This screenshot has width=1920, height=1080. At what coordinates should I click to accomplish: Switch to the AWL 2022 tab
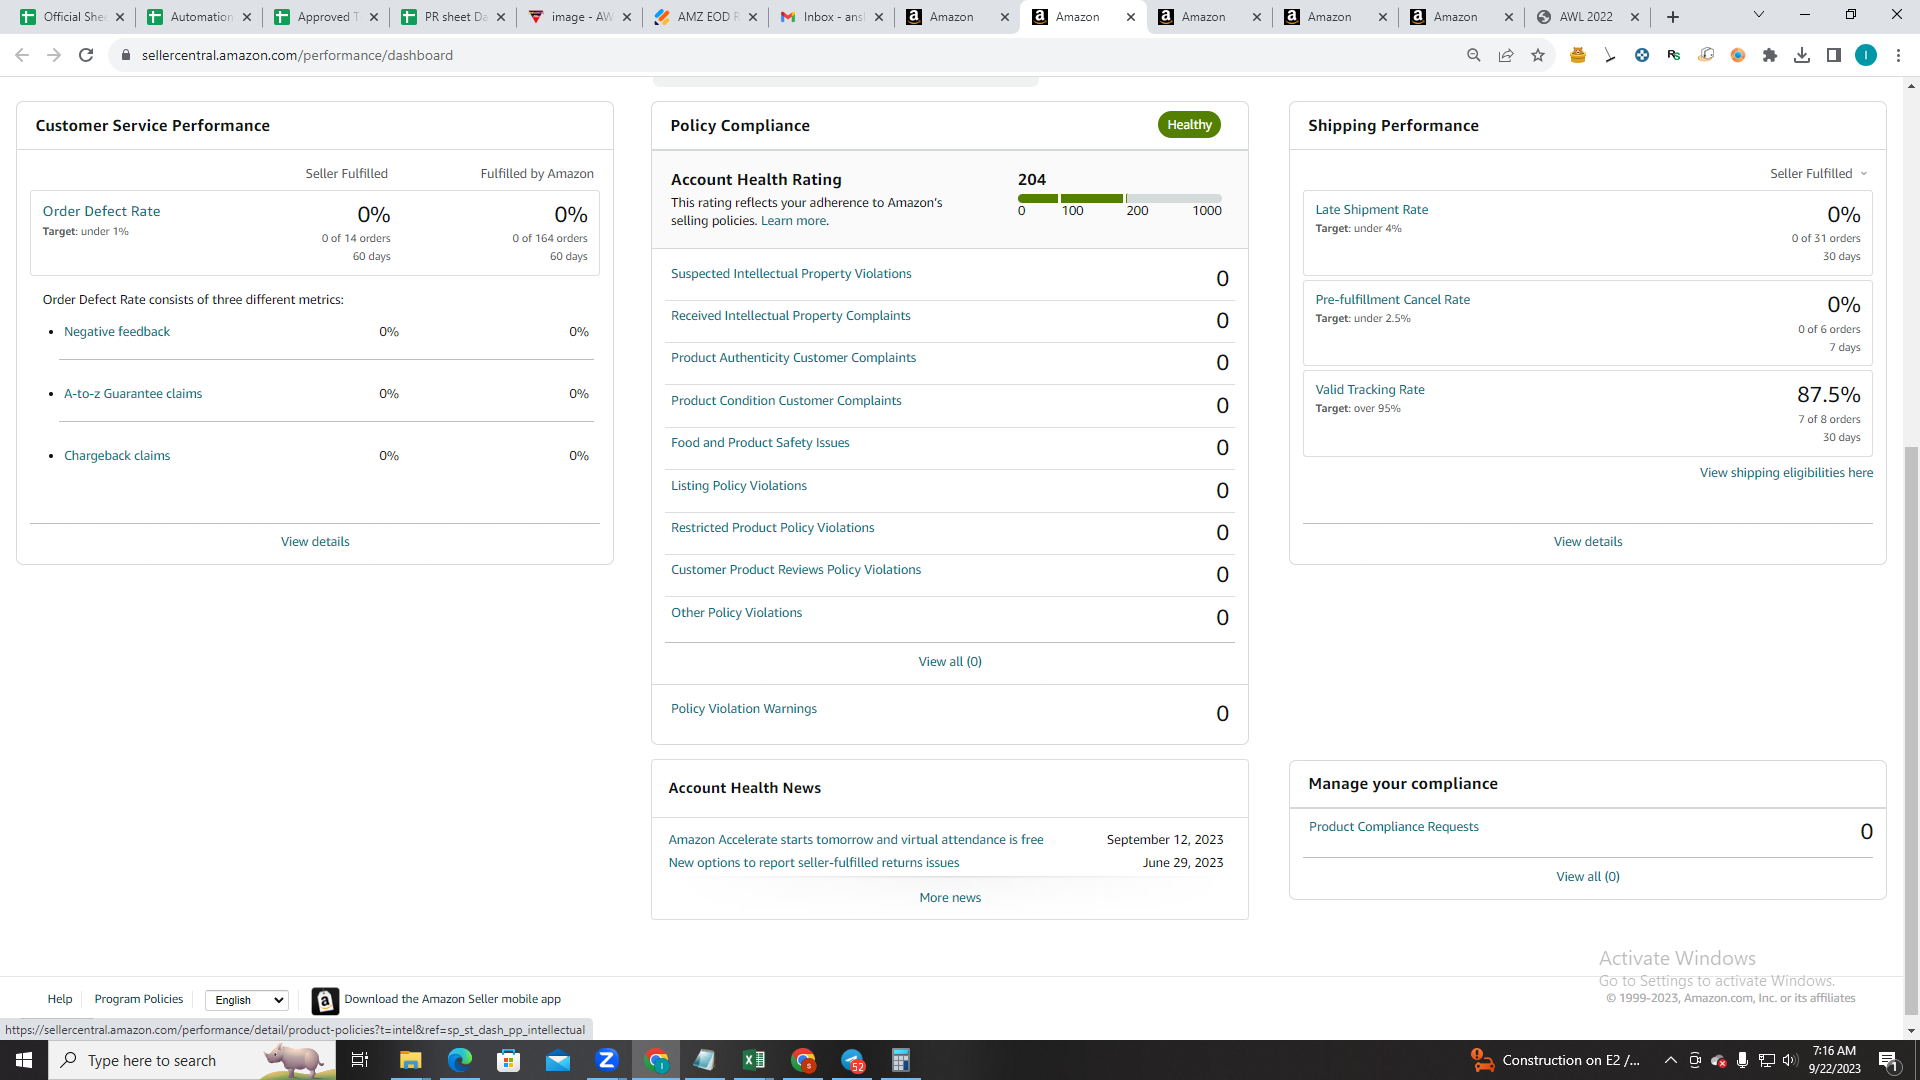tap(1586, 17)
